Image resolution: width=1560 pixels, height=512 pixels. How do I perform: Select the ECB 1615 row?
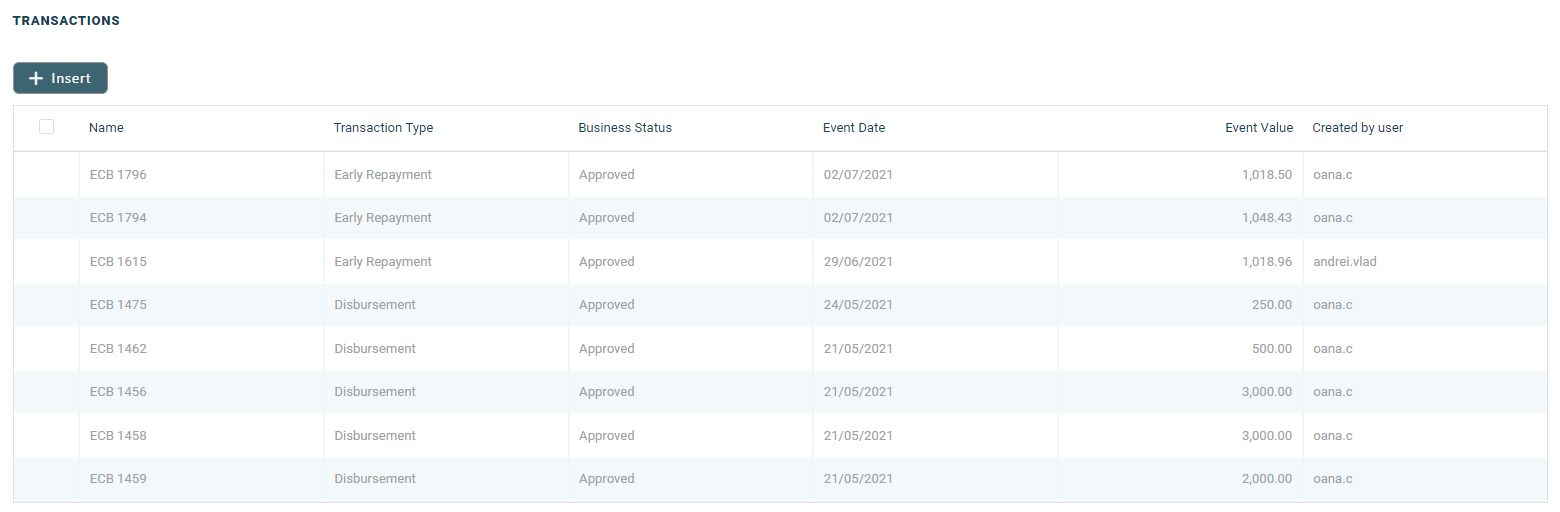pyautogui.click(x=118, y=262)
